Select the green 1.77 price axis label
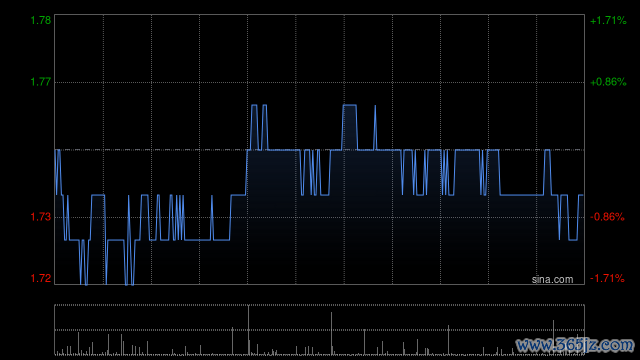This screenshot has height=360, width=640. point(41,82)
